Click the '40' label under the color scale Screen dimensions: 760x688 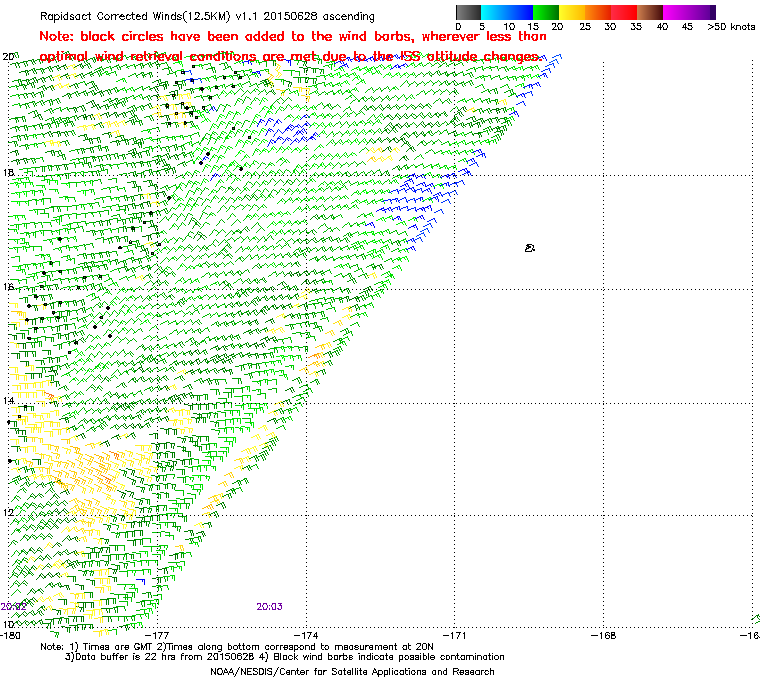[x=662, y=27]
